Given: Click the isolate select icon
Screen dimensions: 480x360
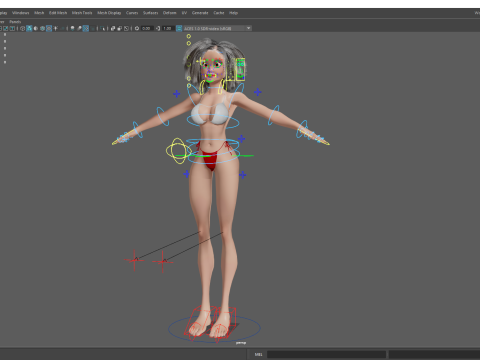Looking at the screenshot, I should click(102, 28).
